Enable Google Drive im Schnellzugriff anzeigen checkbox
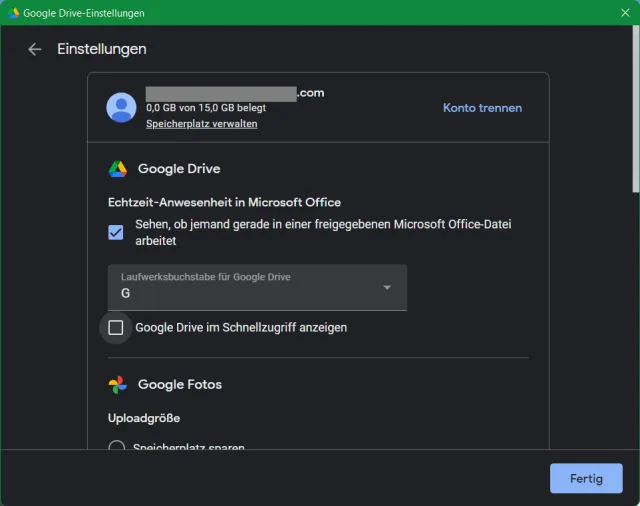The image size is (640, 506). (x=116, y=327)
